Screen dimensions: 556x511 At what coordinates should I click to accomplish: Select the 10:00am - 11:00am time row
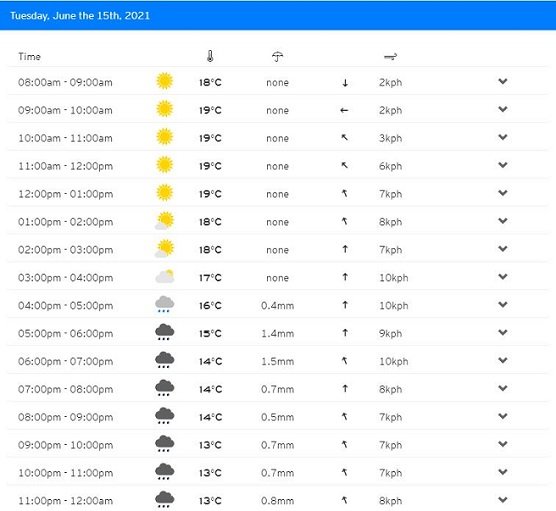pyautogui.click(x=278, y=138)
